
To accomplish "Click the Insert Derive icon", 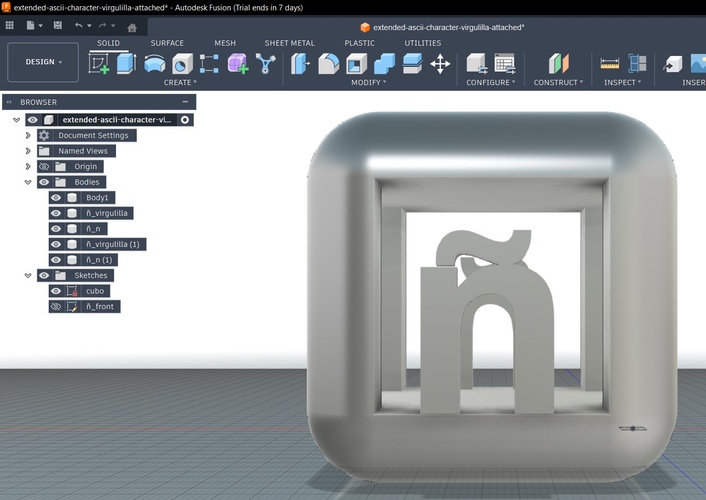I will (x=673, y=64).
